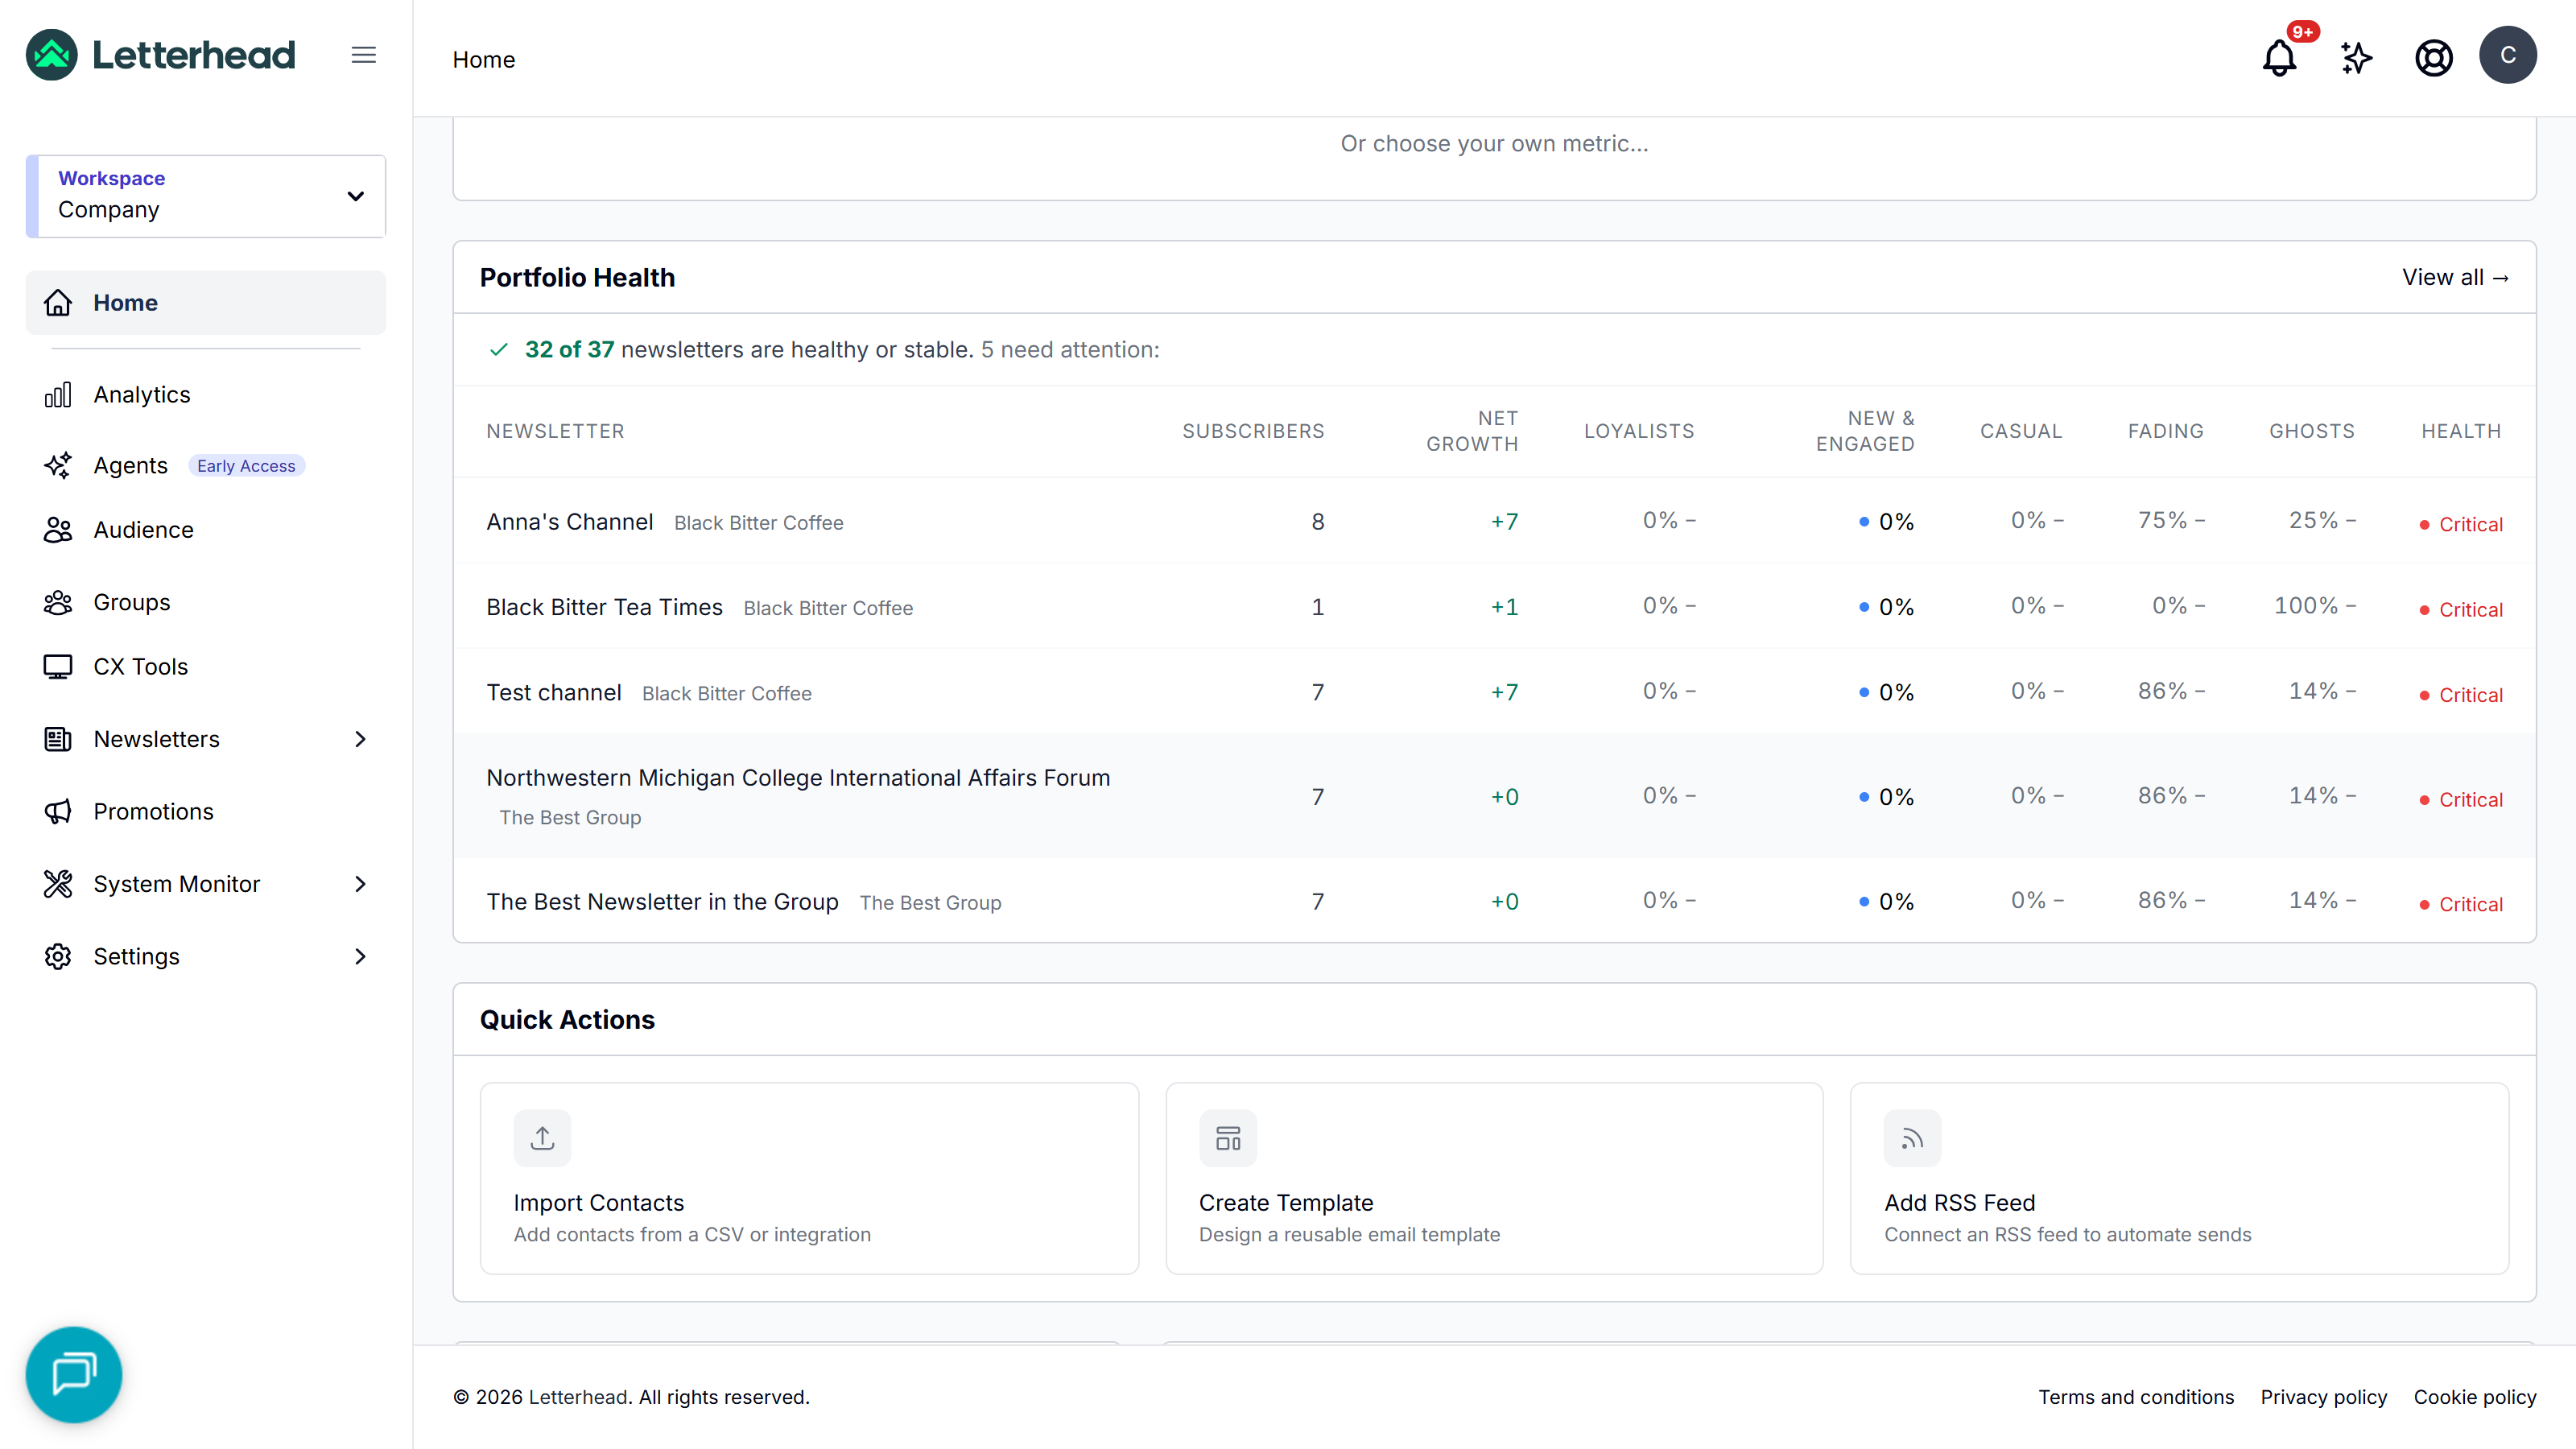Click the System Monitor tools icon
This screenshot has width=2576, height=1449.
(x=58, y=884)
